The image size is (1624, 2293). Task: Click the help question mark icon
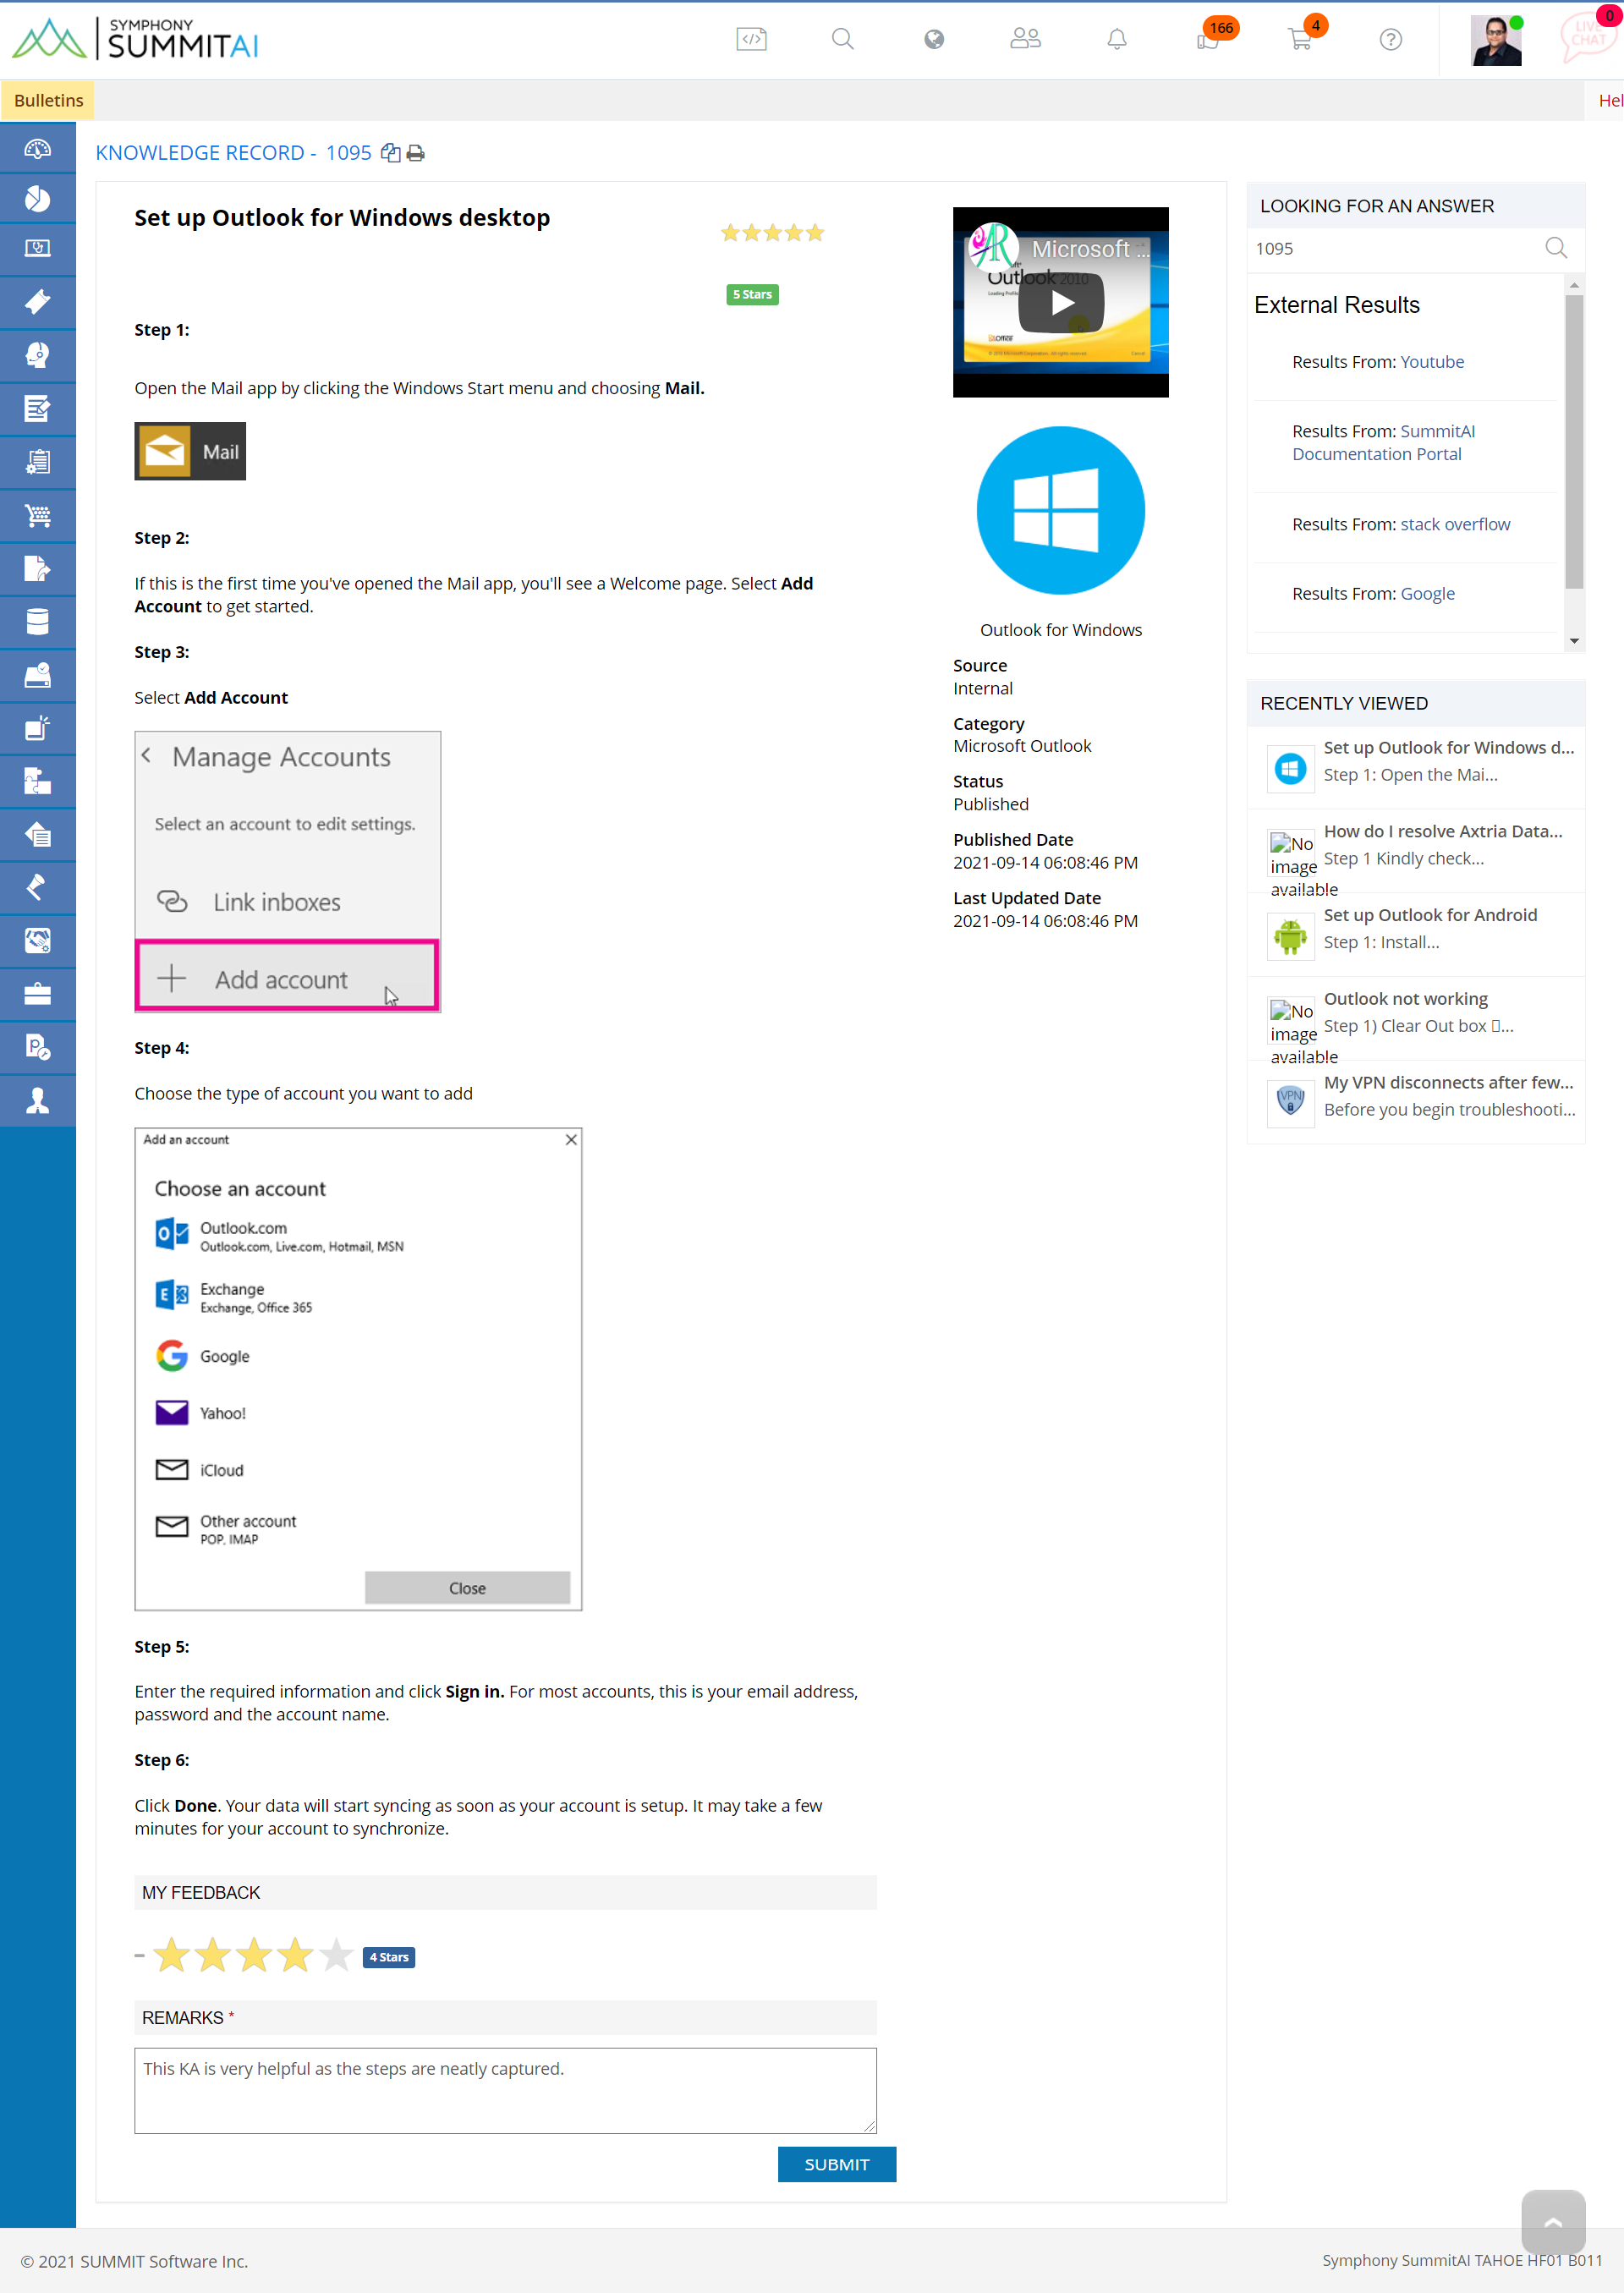point(1390,39)
